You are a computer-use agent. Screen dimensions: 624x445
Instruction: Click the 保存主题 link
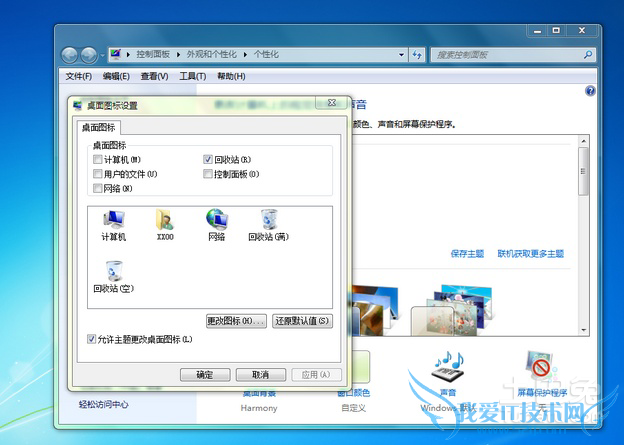pos(467,254)
